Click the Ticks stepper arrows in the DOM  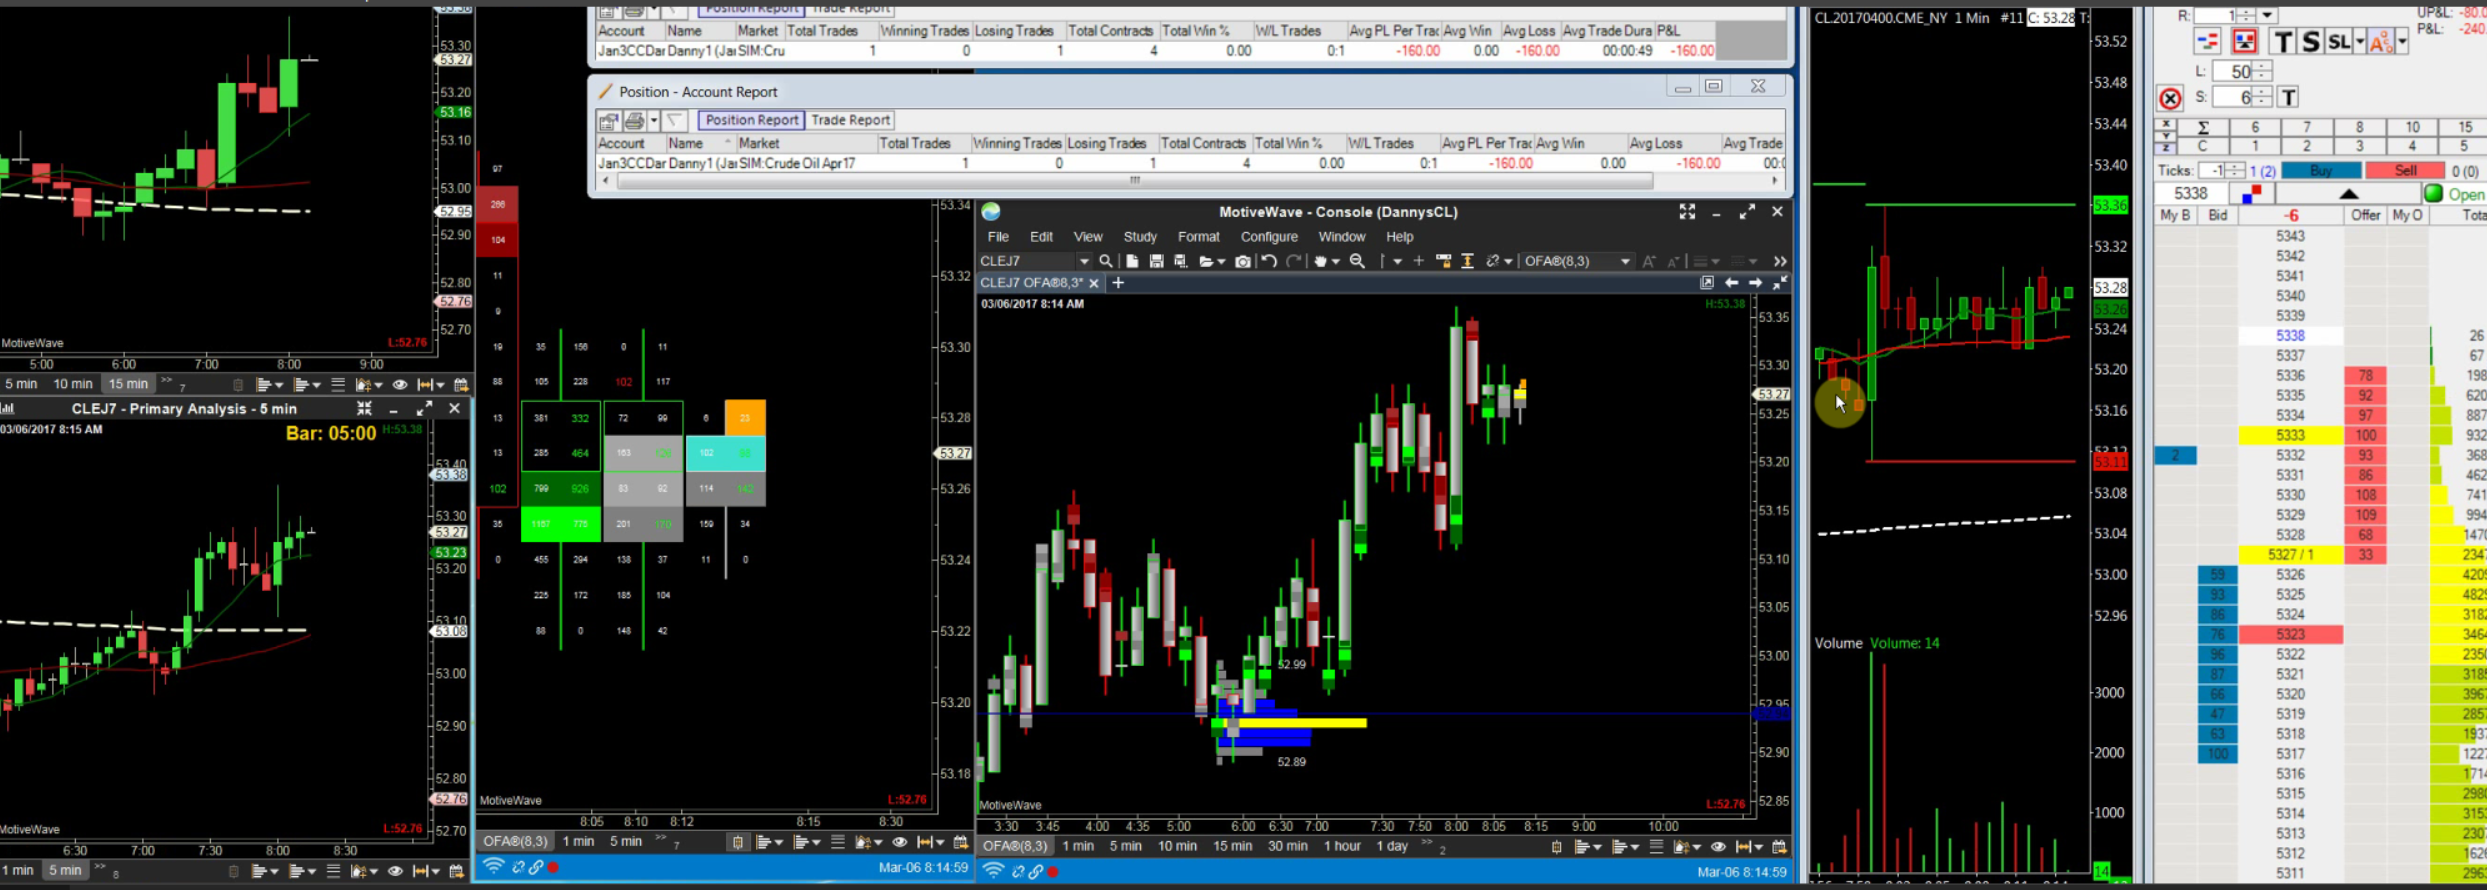click(2235, 171)
